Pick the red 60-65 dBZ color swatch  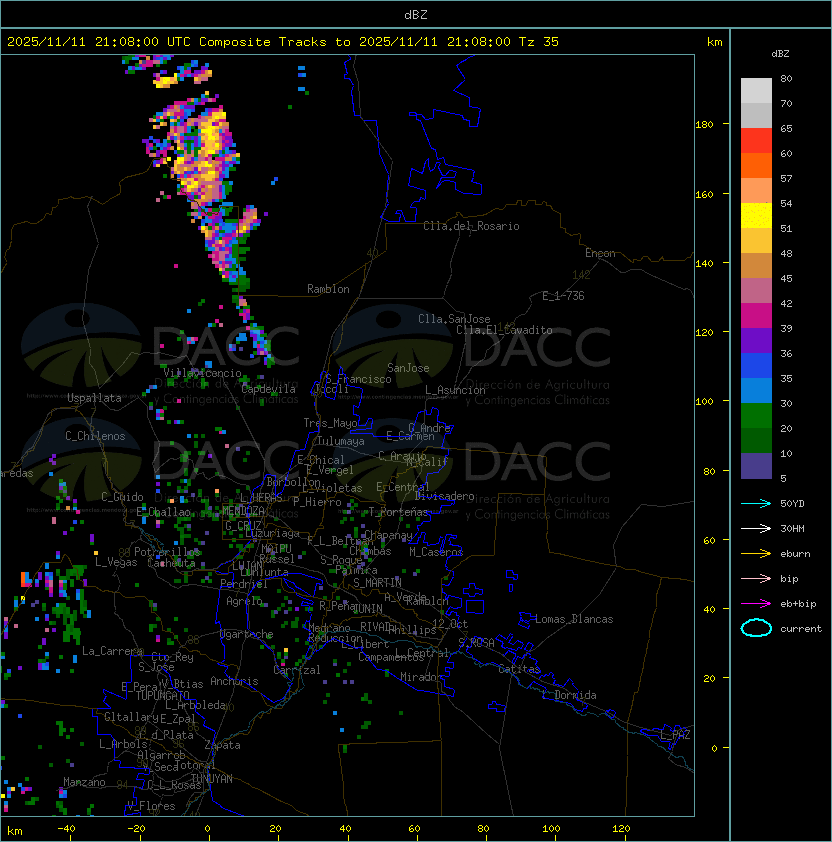(756, 141)
